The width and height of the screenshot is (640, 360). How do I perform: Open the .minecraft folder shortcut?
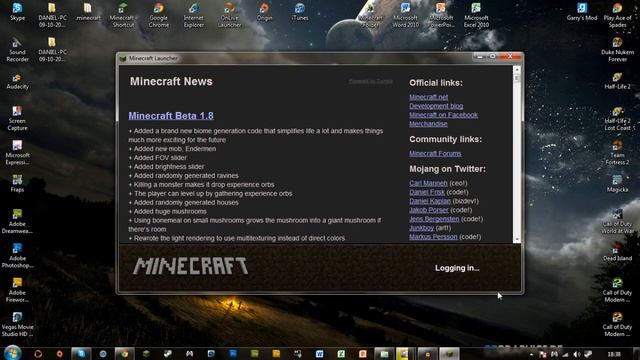coord(88,11)
